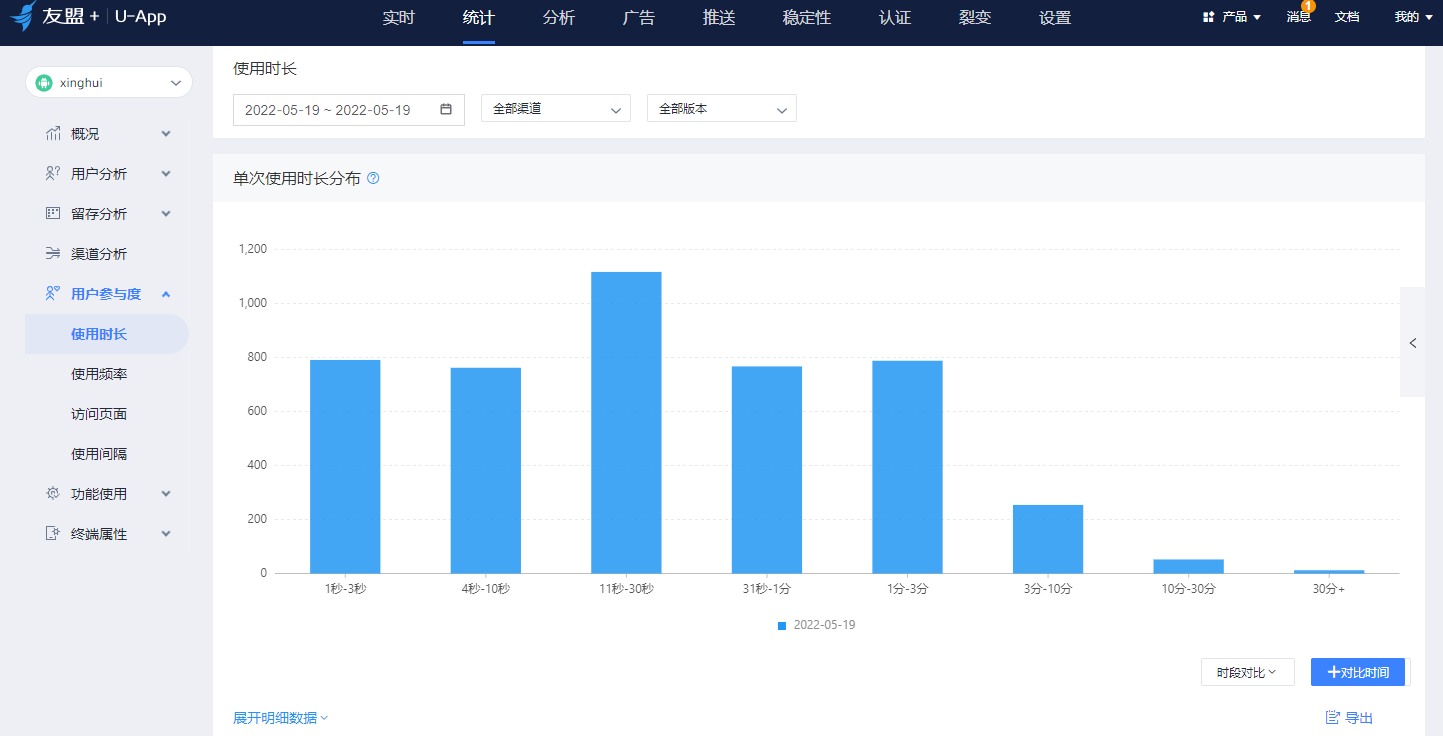Viewport: 1443px width, 736px height.
Task: Open the 设置 menu item
Action: (1054, 17)
